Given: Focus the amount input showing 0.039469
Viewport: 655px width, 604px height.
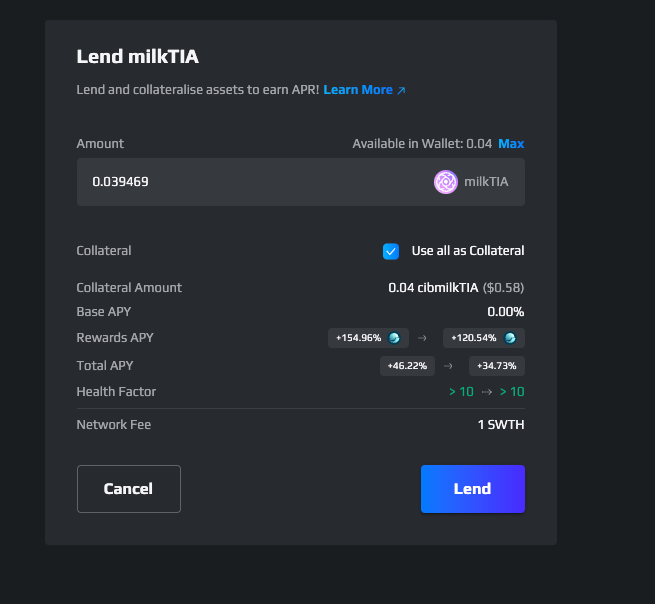Looking at the screenshot, I should point(301,182).
